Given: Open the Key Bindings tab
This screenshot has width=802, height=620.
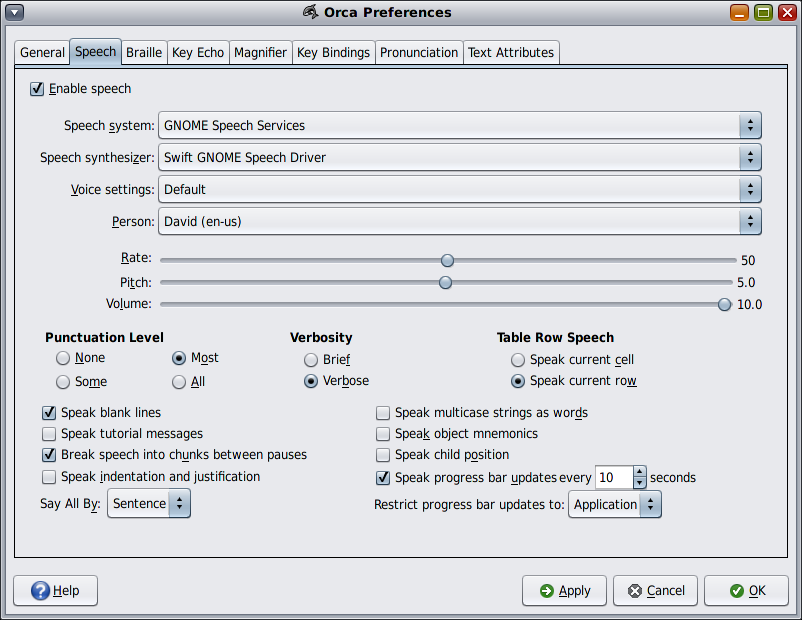Looking at the screenshot, I should pos(333,52).
